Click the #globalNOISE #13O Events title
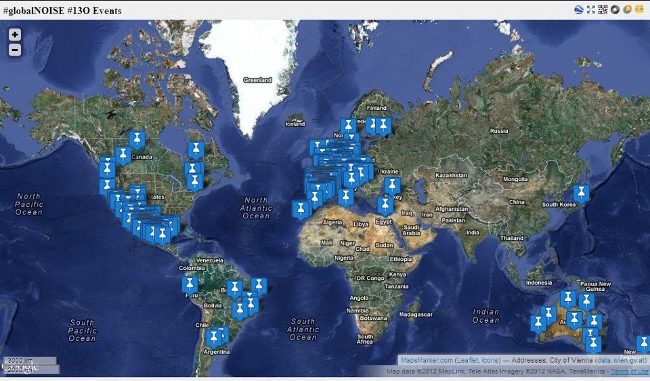The height and width of the screenshot is (381, 650). pyautogui.click(x=62, y=10)
